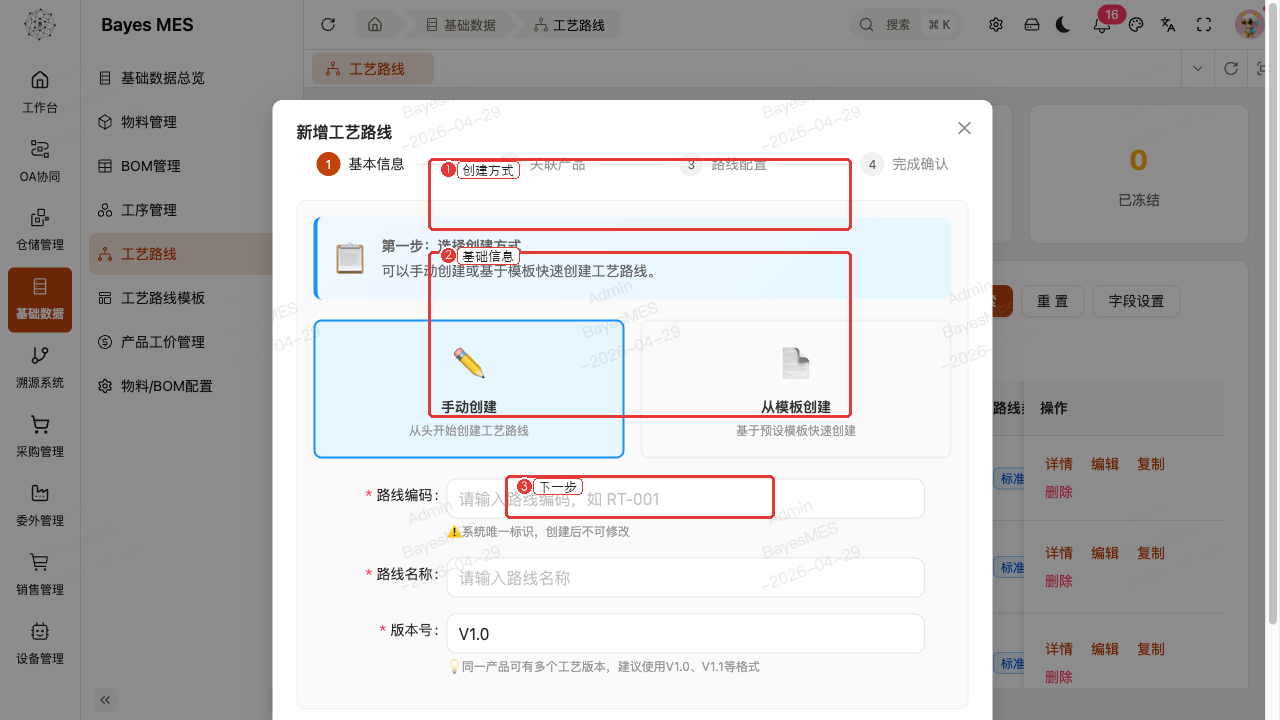The width and height of the screenshot is (1280, 720).
Task: Open 产品工价管理 in the submenu
Action: pos(180,342)
